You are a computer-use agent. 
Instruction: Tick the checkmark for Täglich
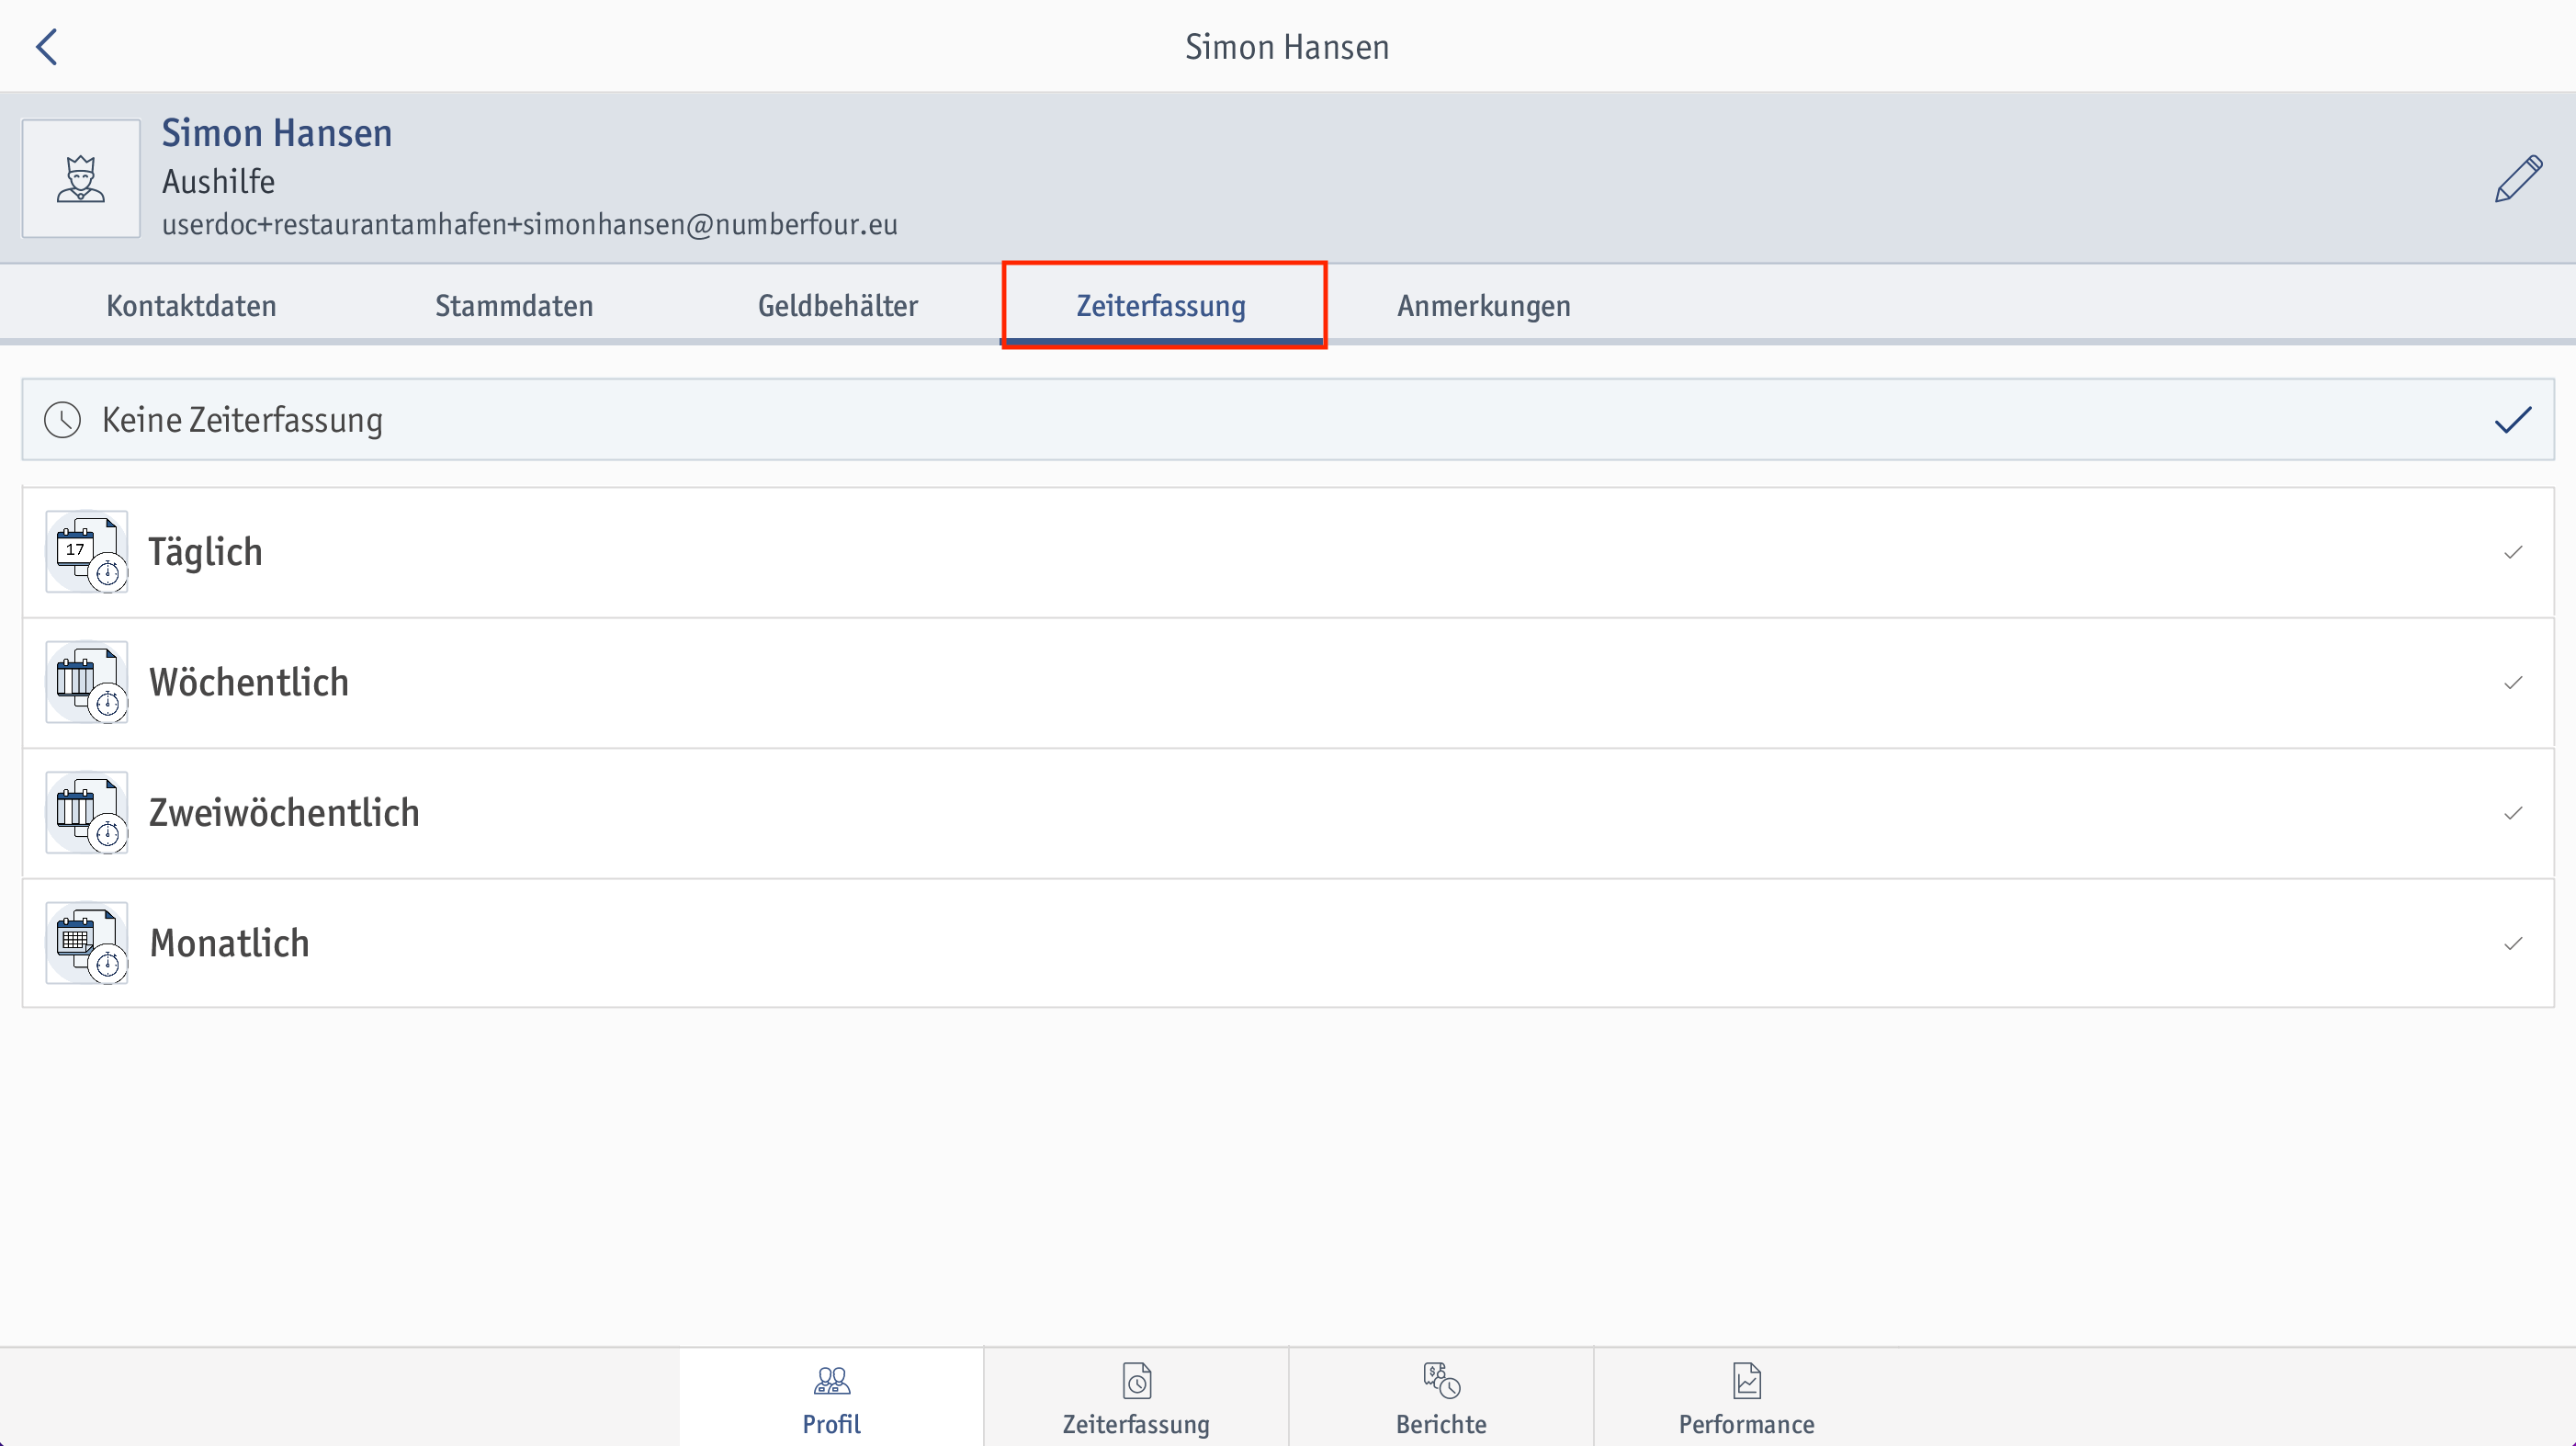2513,552
